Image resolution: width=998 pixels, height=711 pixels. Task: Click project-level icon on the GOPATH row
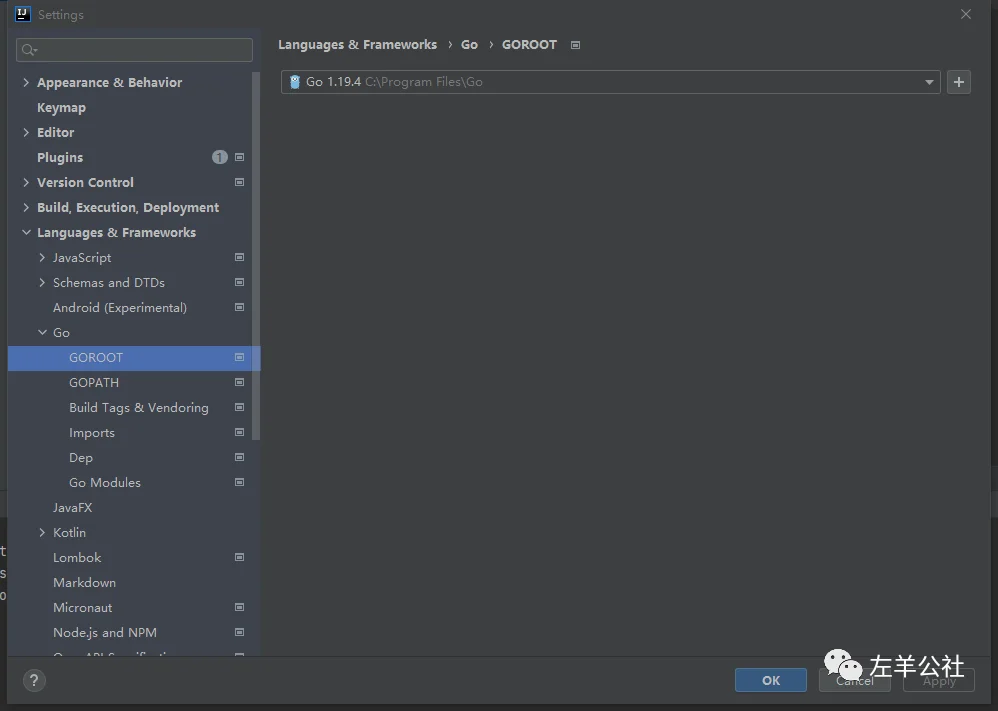click(239, 382)
